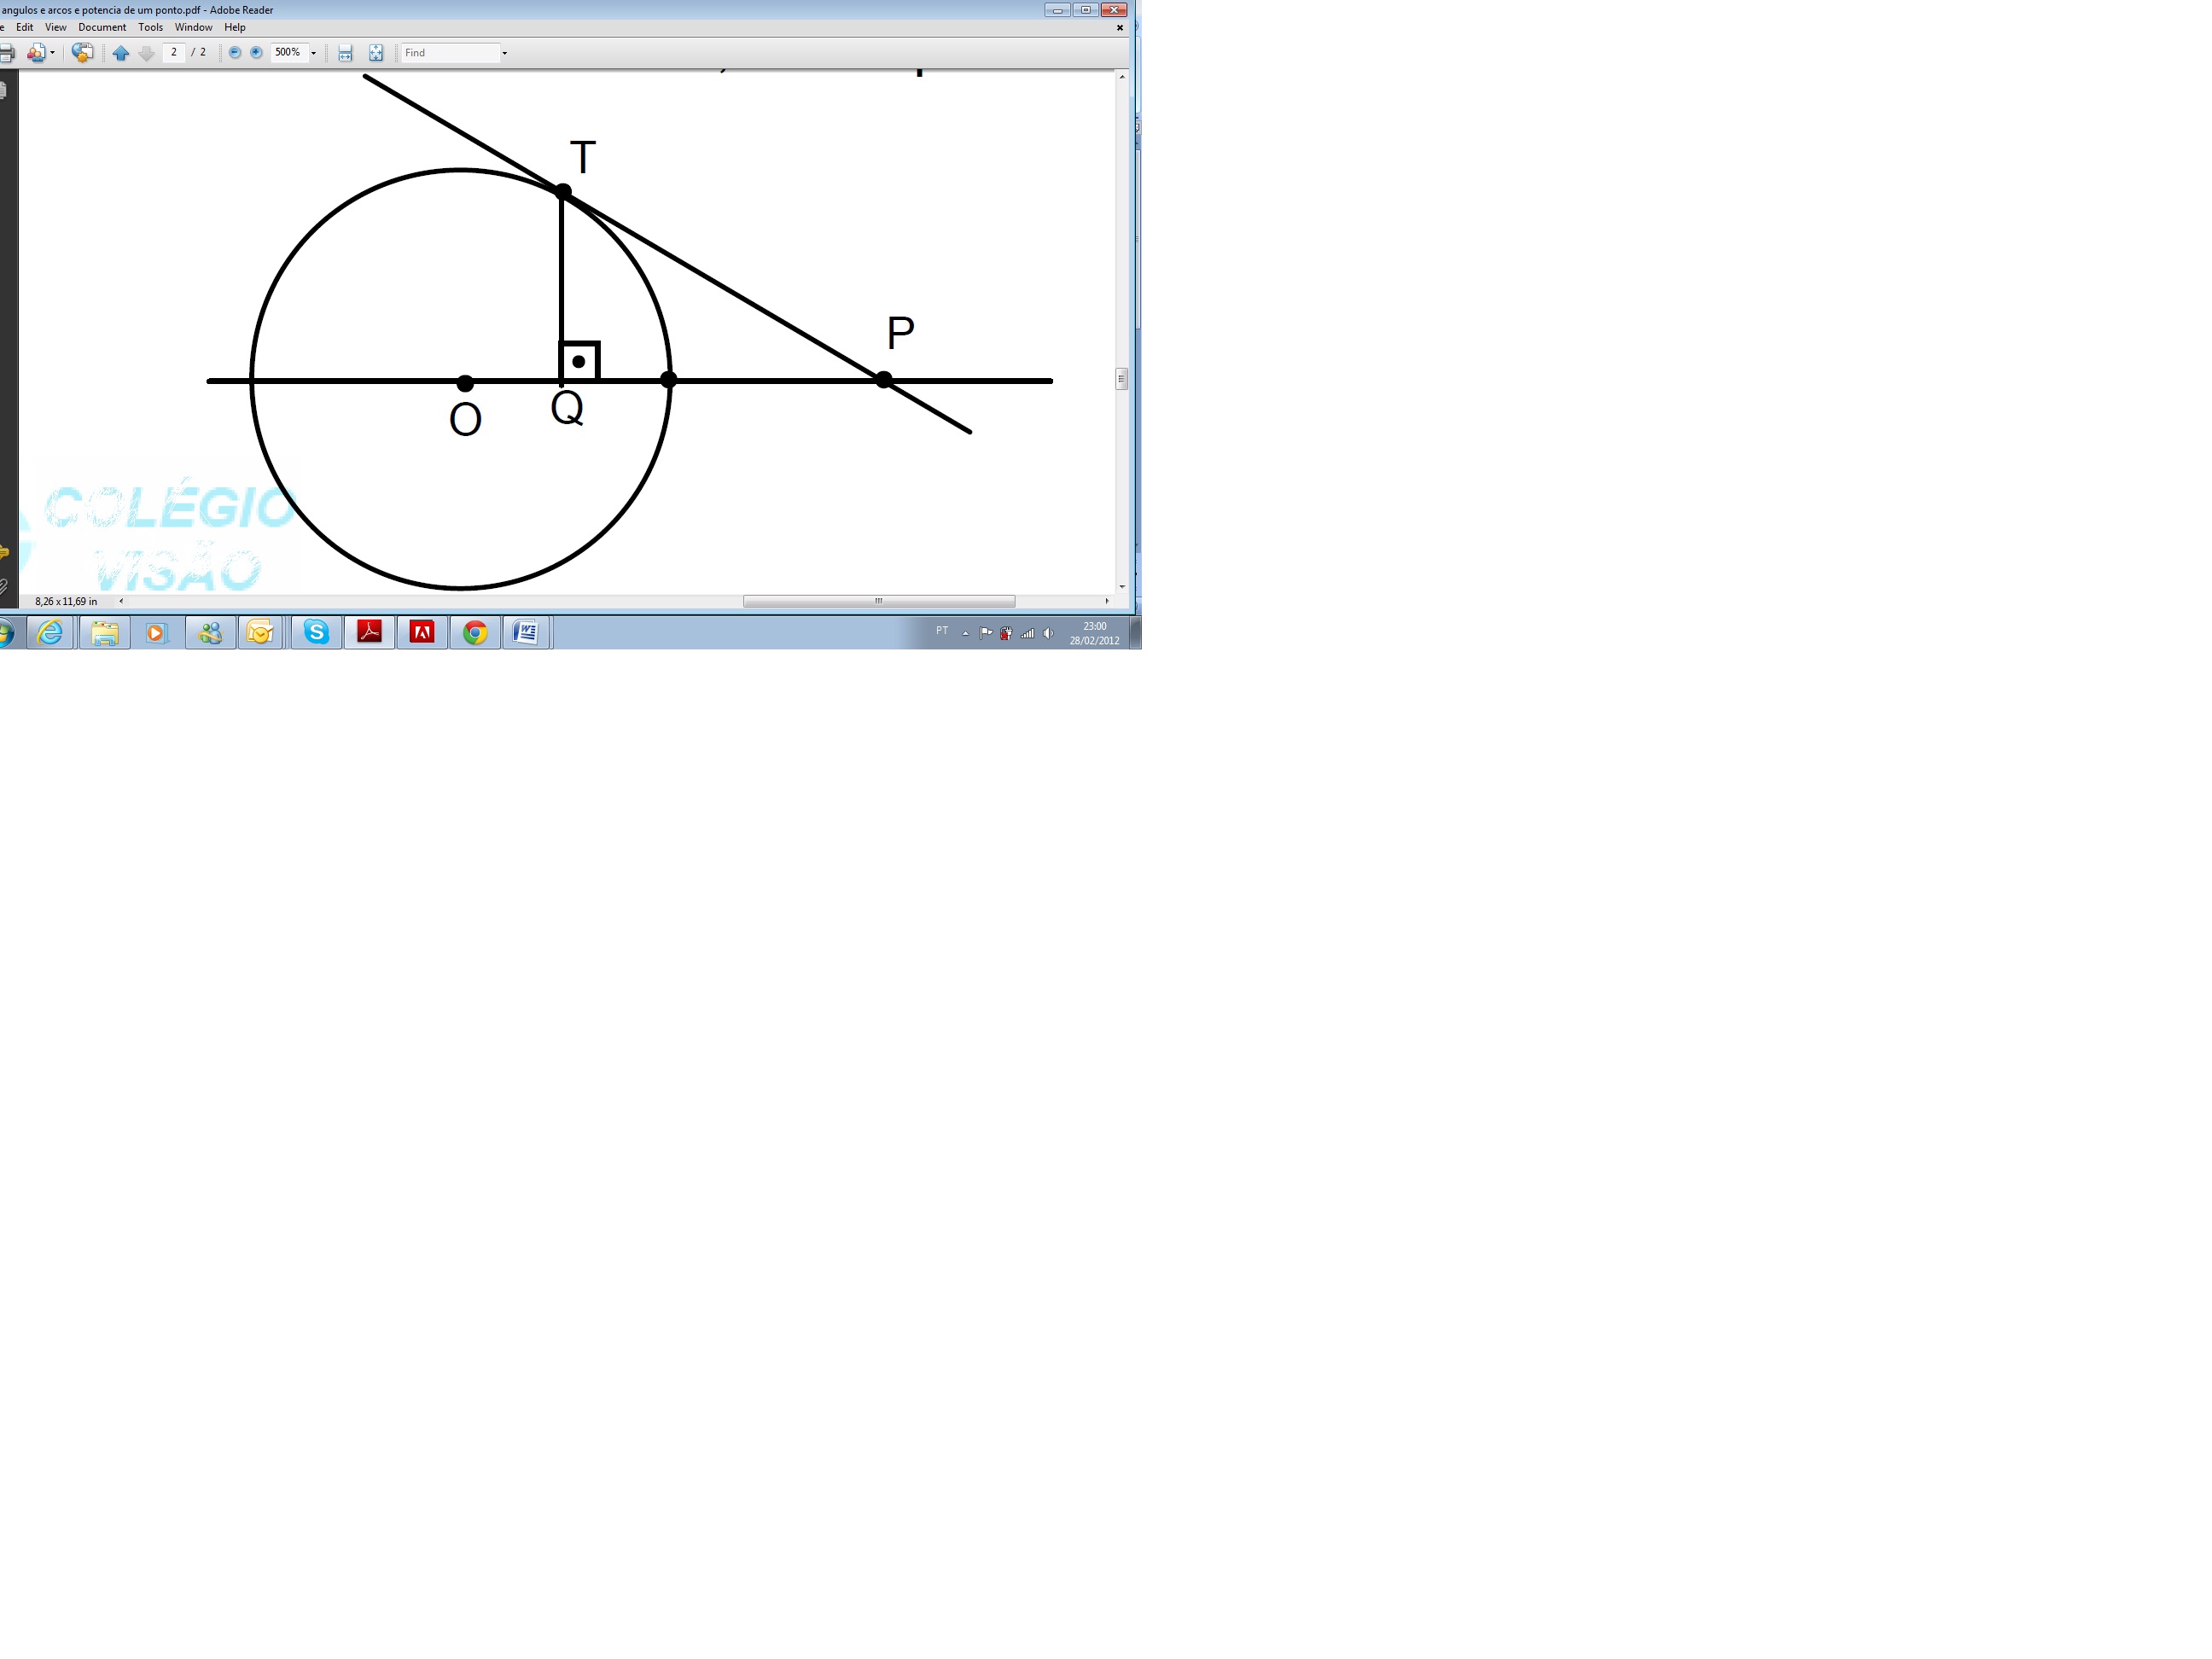The image size is (2212, 1659).
Task: Click the zoom out minus button
Action: tap(235, 52)
